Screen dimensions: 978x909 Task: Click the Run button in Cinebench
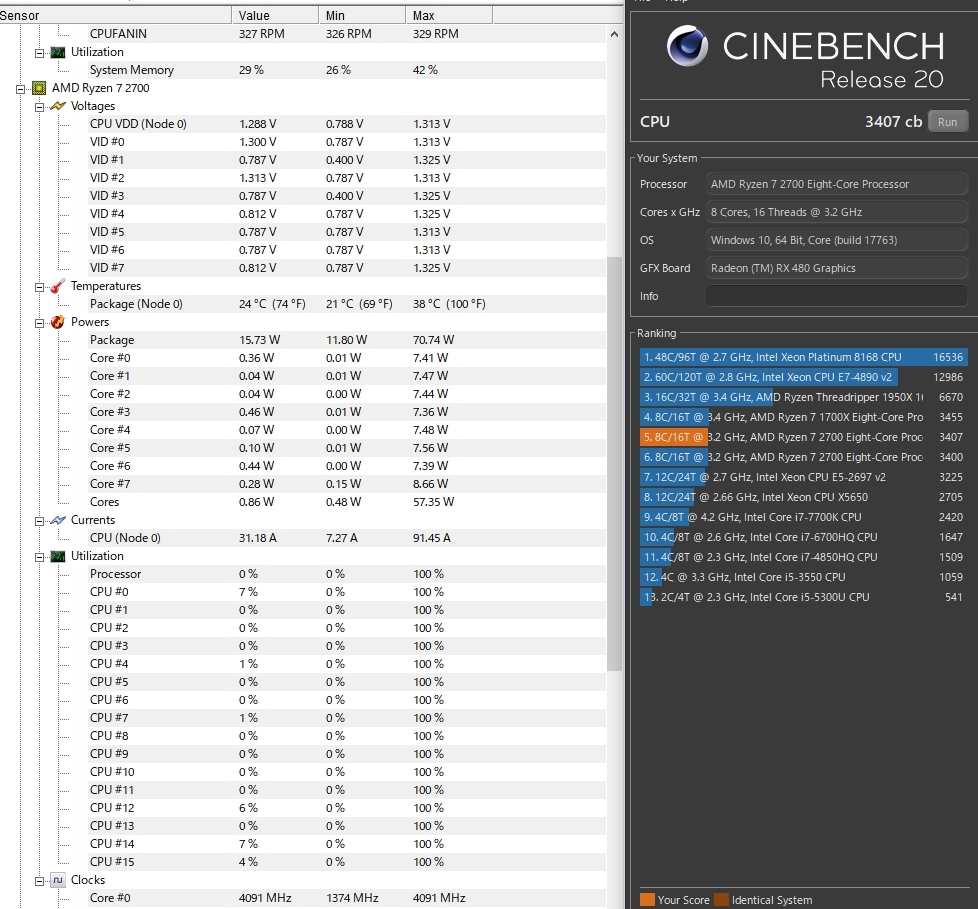(x=947, y=122)
